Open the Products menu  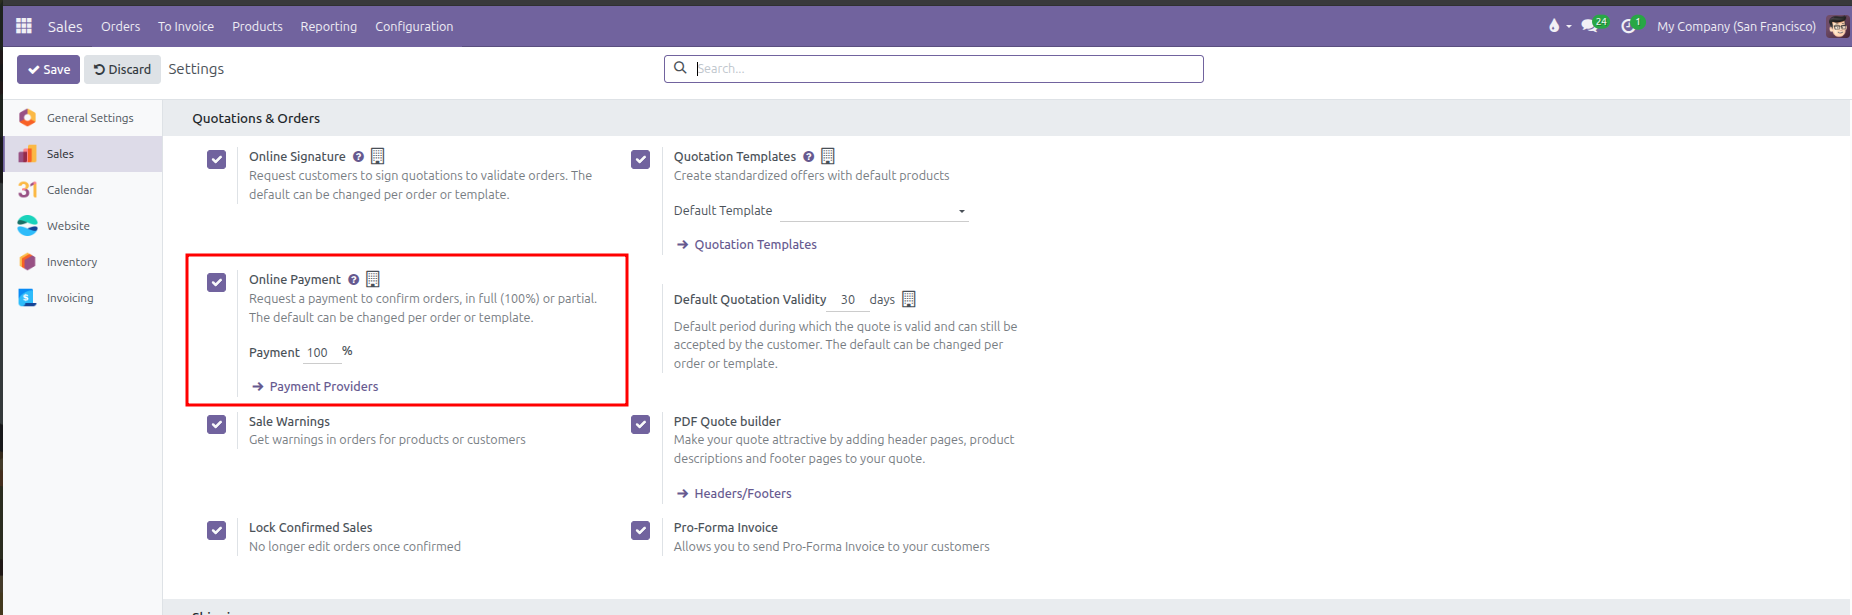coord(257,27)
